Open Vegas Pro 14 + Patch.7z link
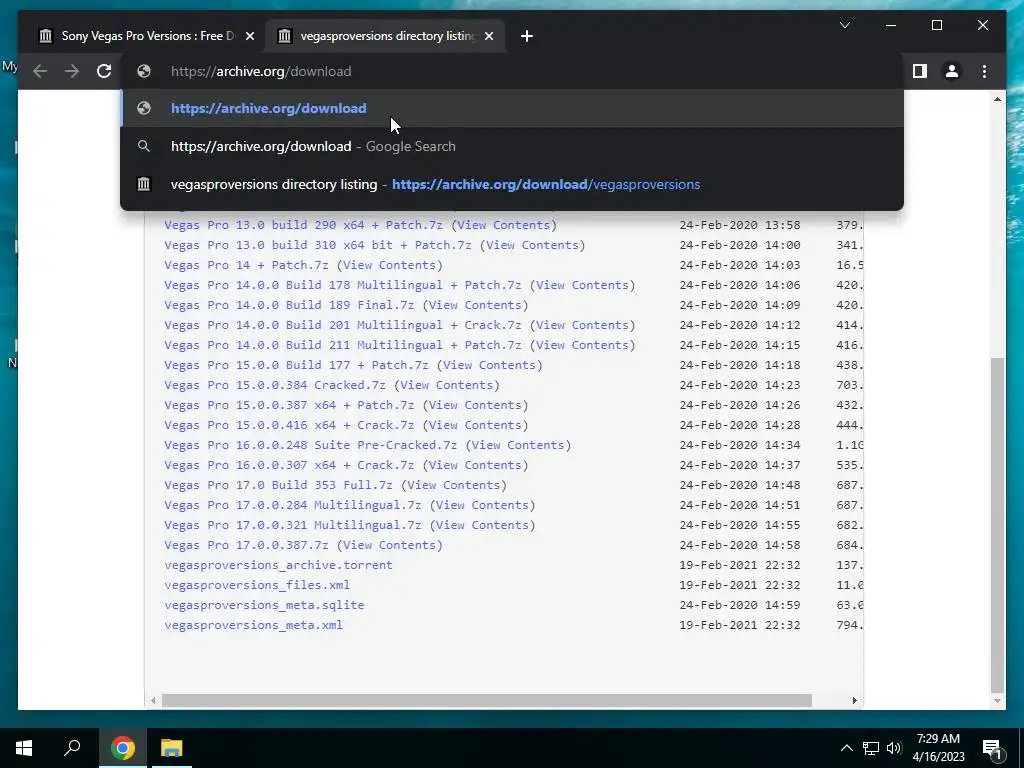Viewport: 1024px width, 768px height. (246, 264)
